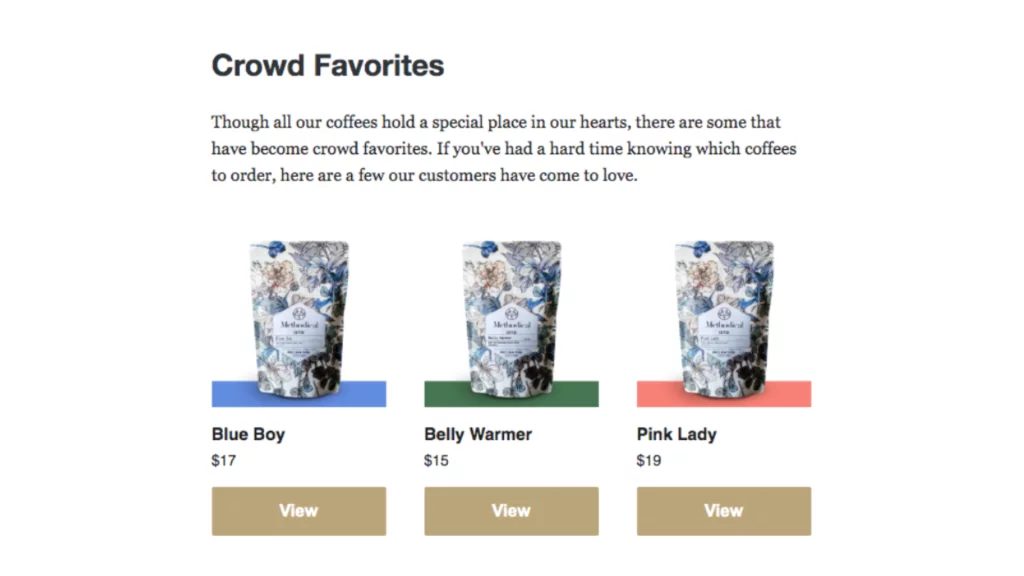Click the $17 price for Blue Boy

pyautogui.click(x=223, y=460)
